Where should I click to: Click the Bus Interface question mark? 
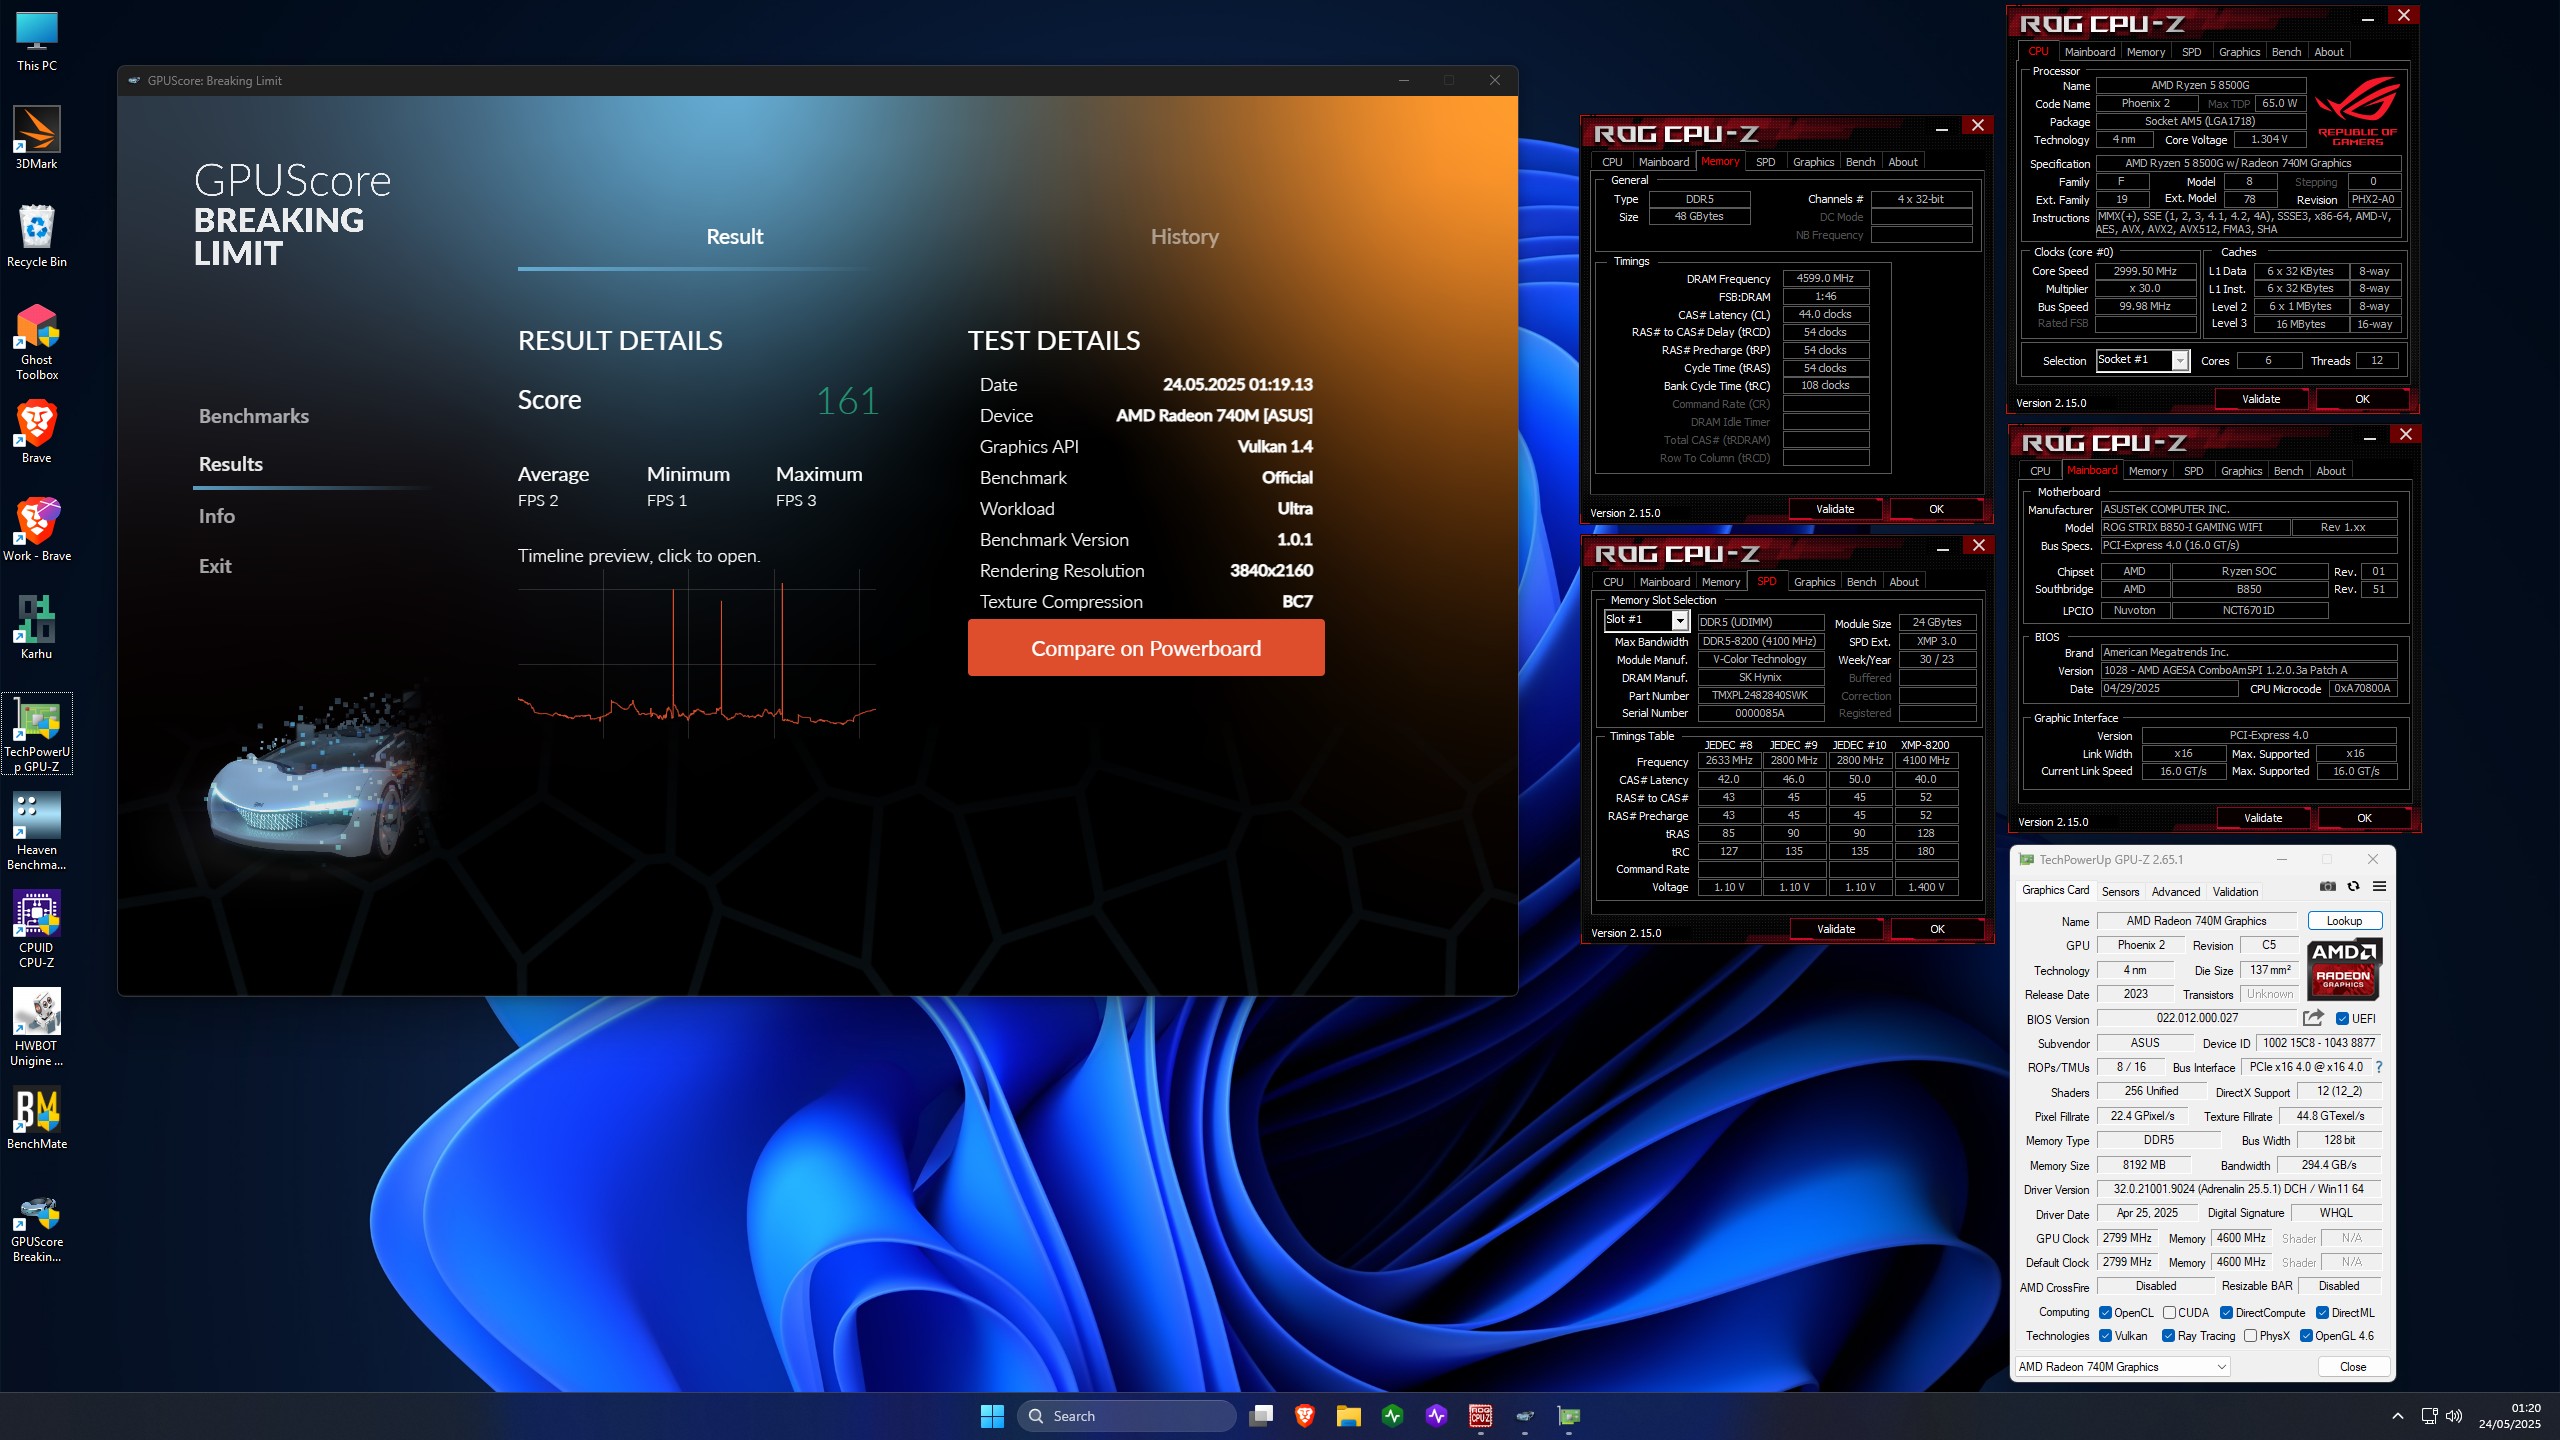(x=2379, y=1067)
